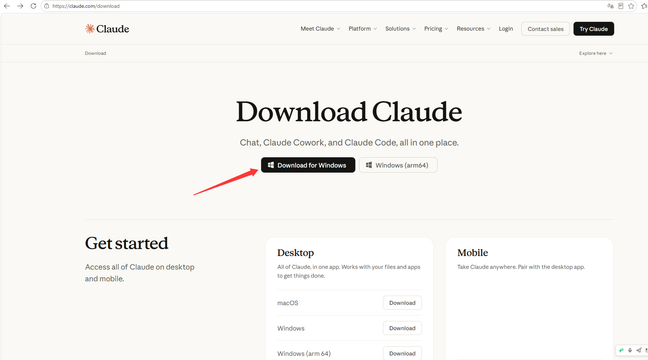Download the macOS desktop app
This screenshot has width=648, height=360.
[x=402, y=303]
